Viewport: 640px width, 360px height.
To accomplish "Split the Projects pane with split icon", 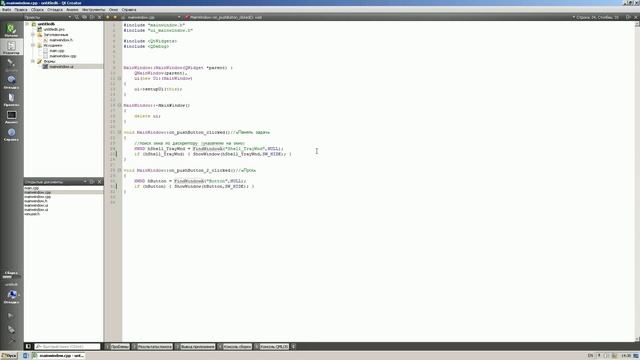I will coord(92,17).
